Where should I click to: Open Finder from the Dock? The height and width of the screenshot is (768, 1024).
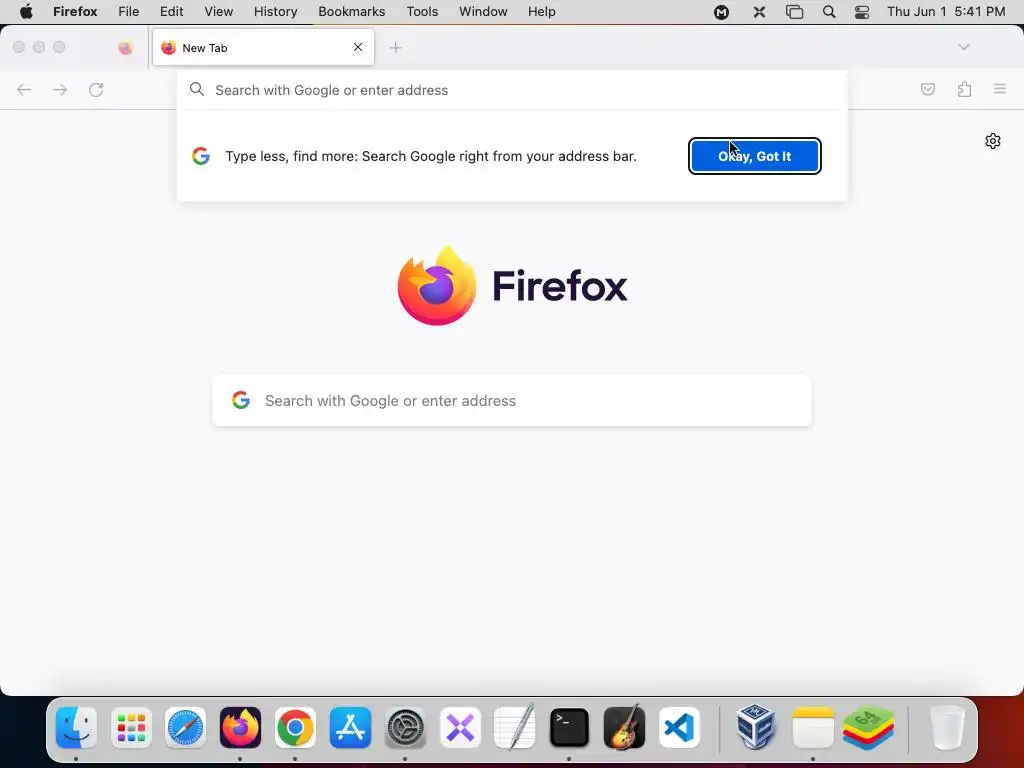pyautogui.click(x=76, y=727)
